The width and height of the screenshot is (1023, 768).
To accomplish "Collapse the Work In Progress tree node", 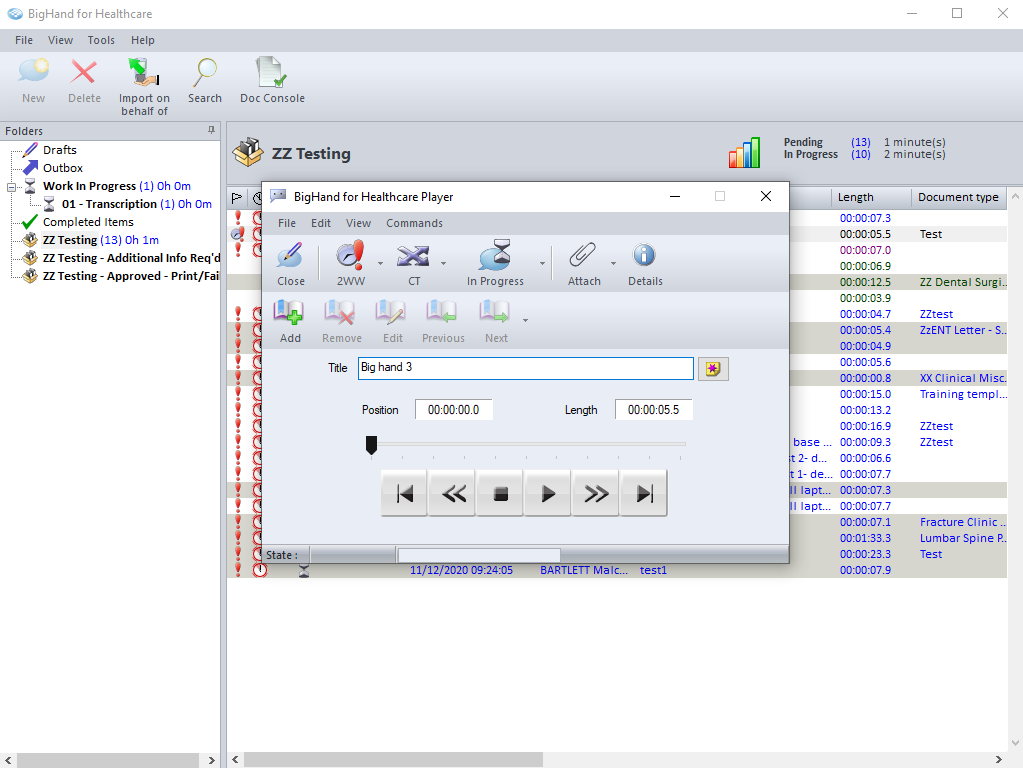I will 11,187.
